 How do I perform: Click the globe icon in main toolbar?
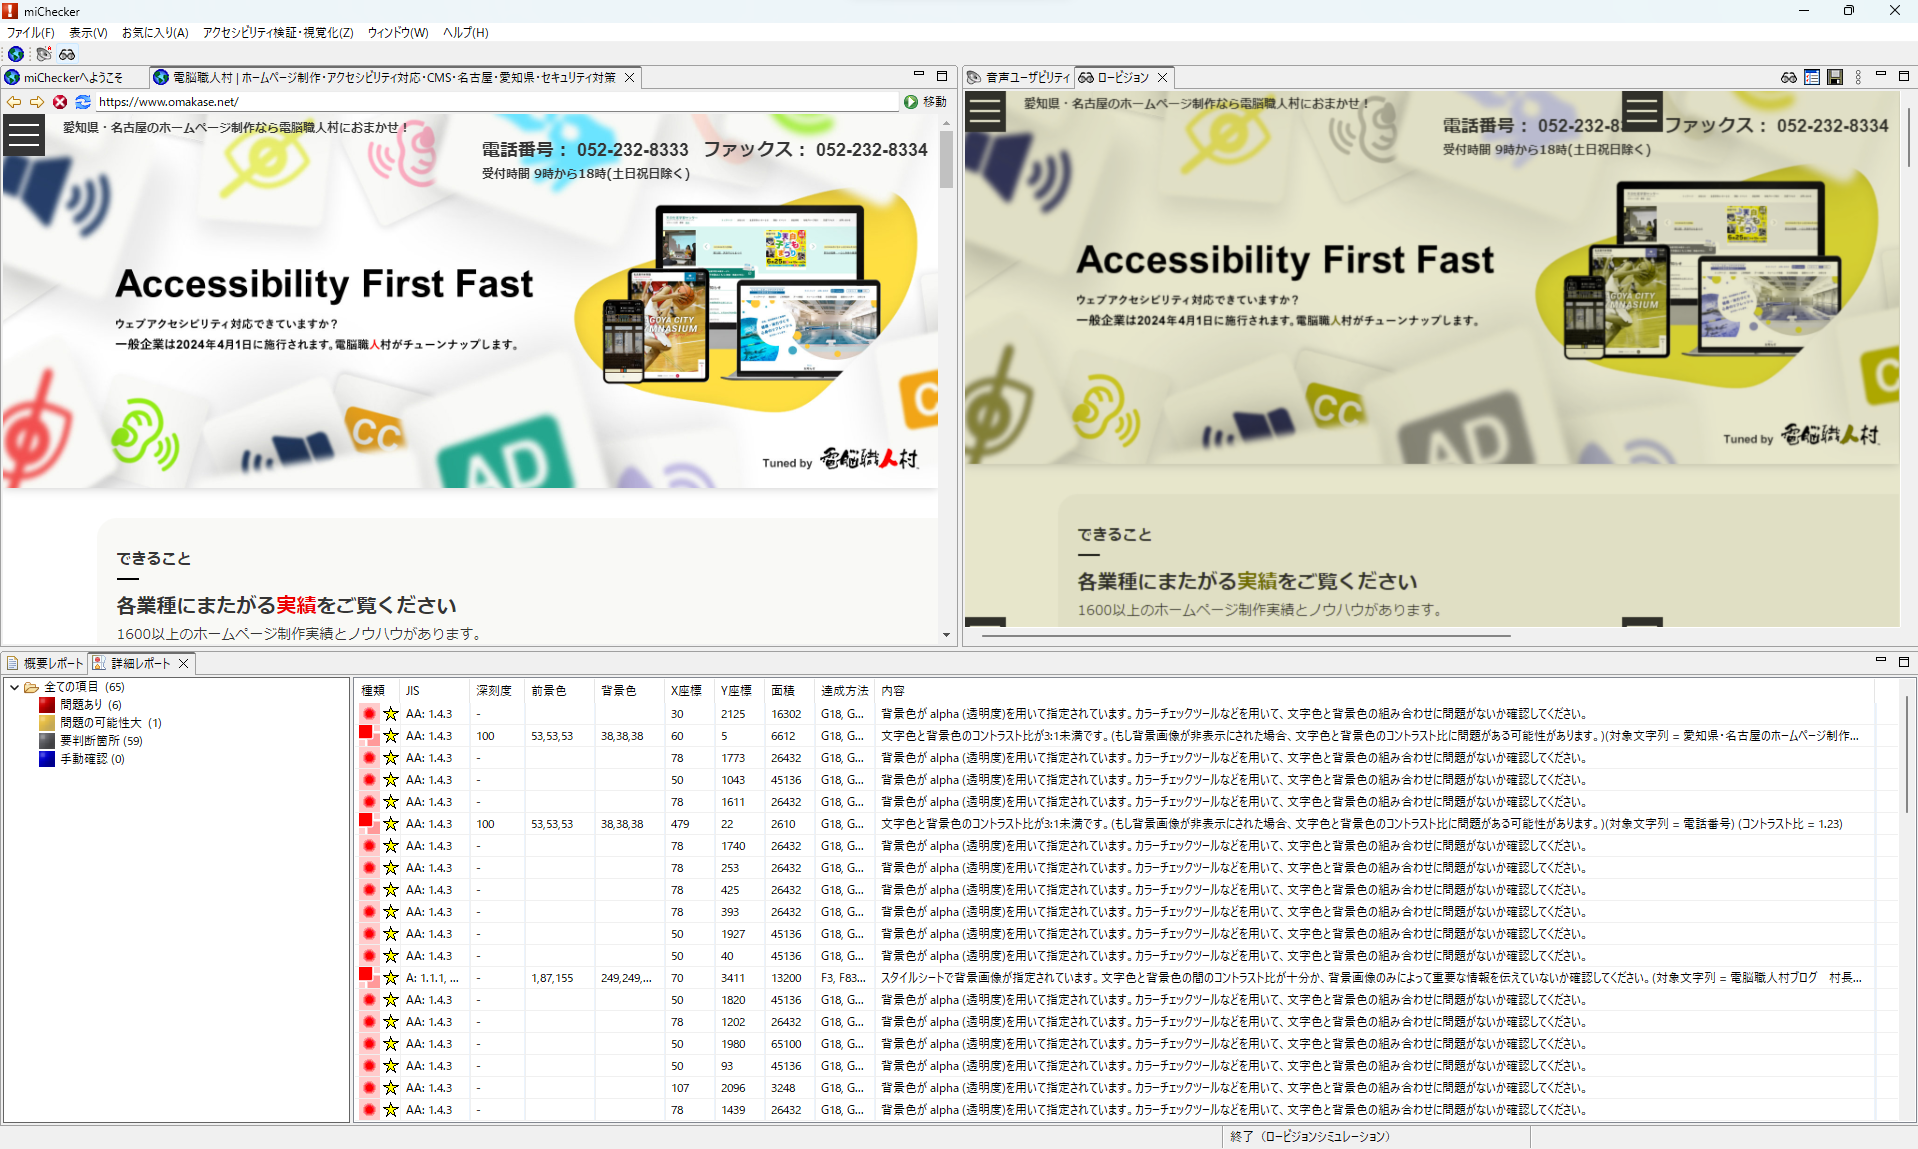point(16,54)
